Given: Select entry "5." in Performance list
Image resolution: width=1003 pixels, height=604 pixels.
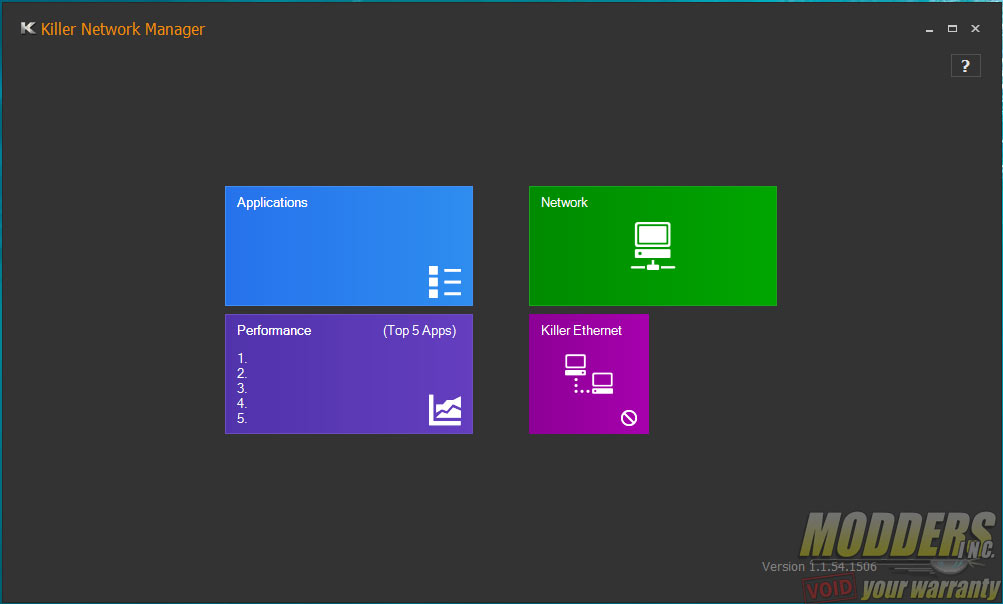Looking at the screenshot, I should click(242, 418).
